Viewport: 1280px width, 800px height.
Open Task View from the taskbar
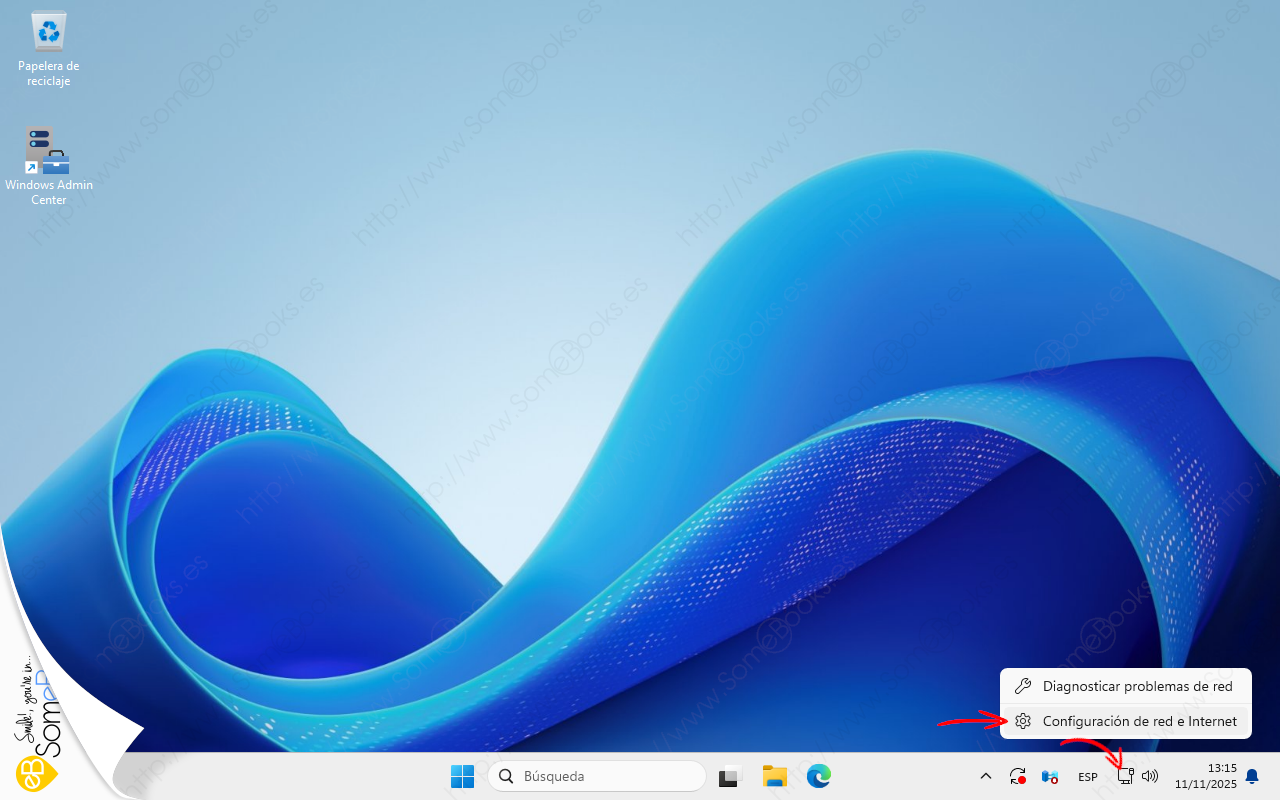[x=730, y=776]
